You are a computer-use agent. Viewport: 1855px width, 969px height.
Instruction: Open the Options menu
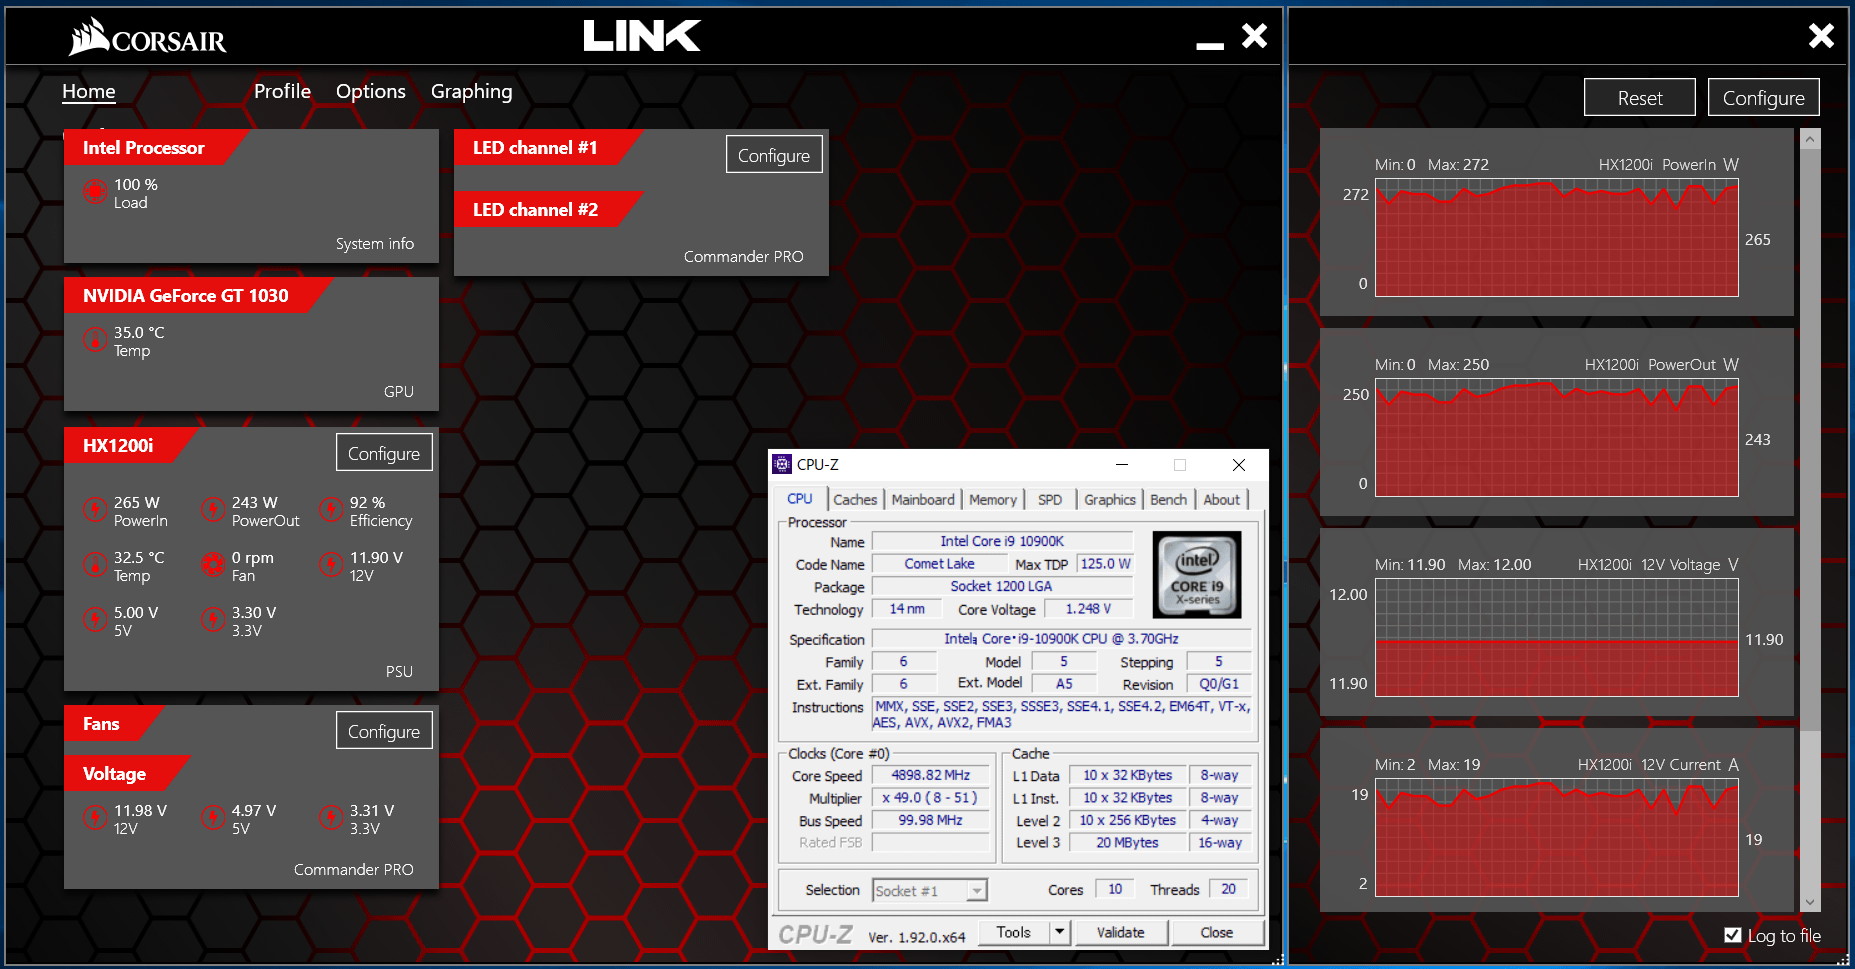pyautogui.click(x=371, y=91)
